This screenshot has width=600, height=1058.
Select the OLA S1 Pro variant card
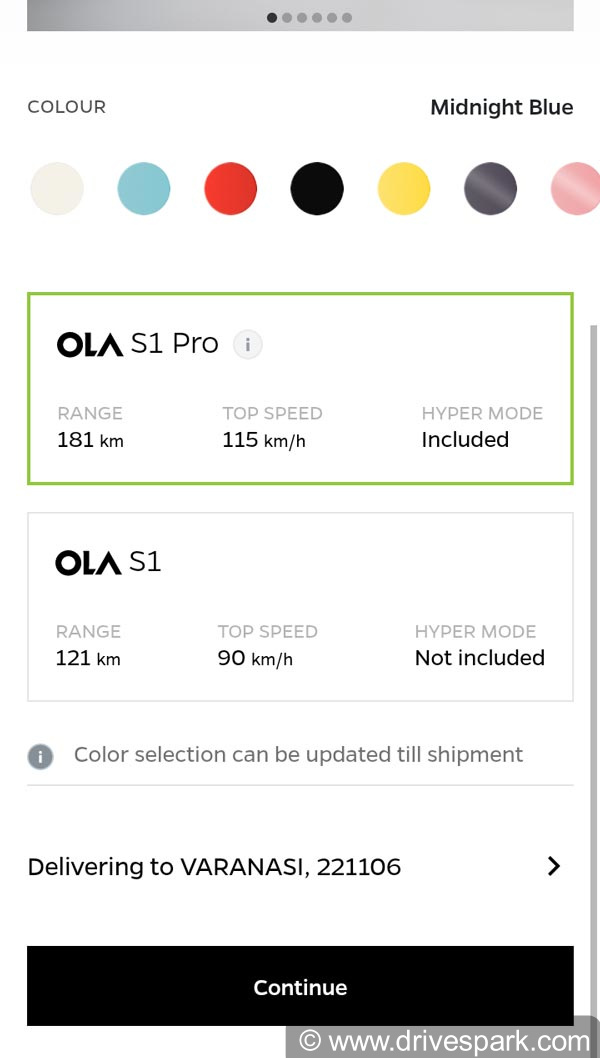click(300, 388)
